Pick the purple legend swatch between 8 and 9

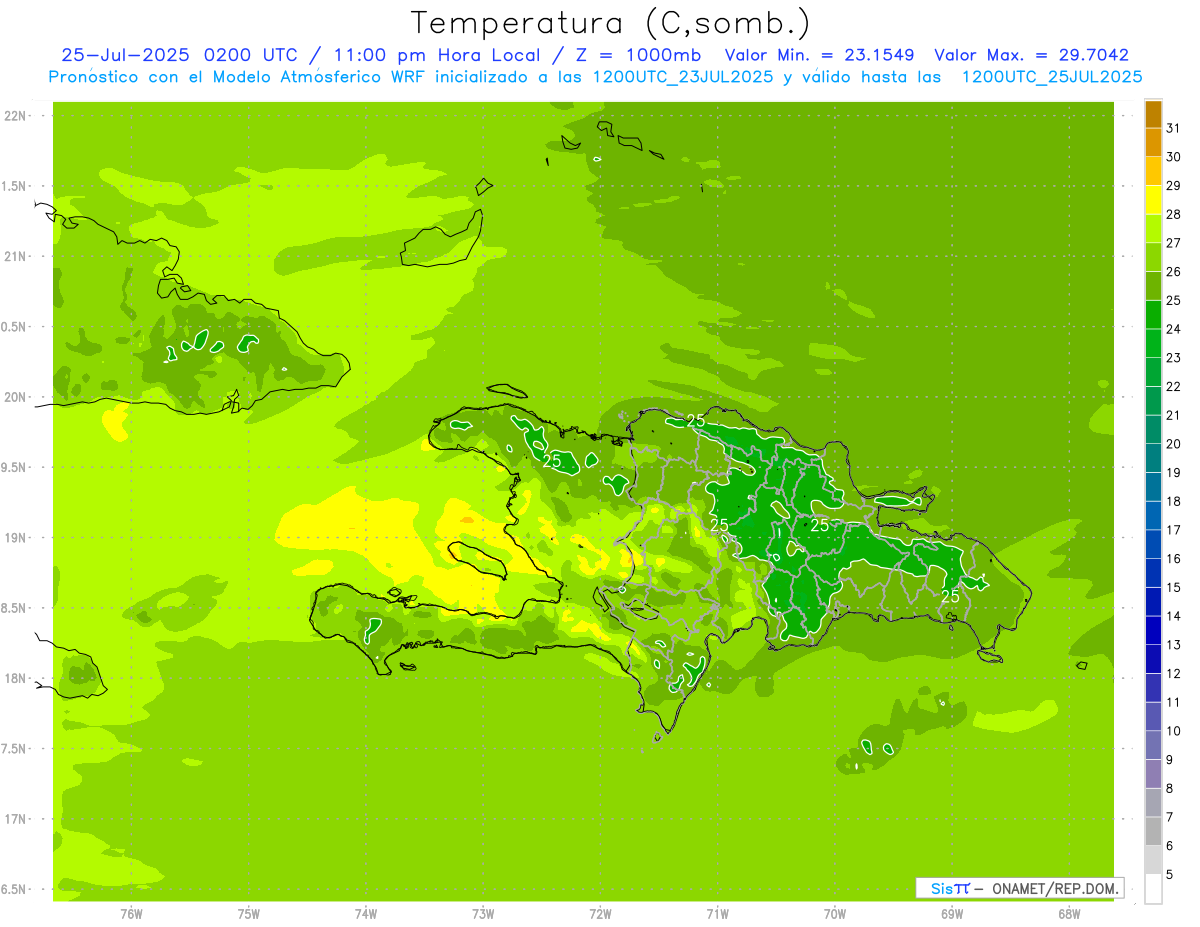1153,774
